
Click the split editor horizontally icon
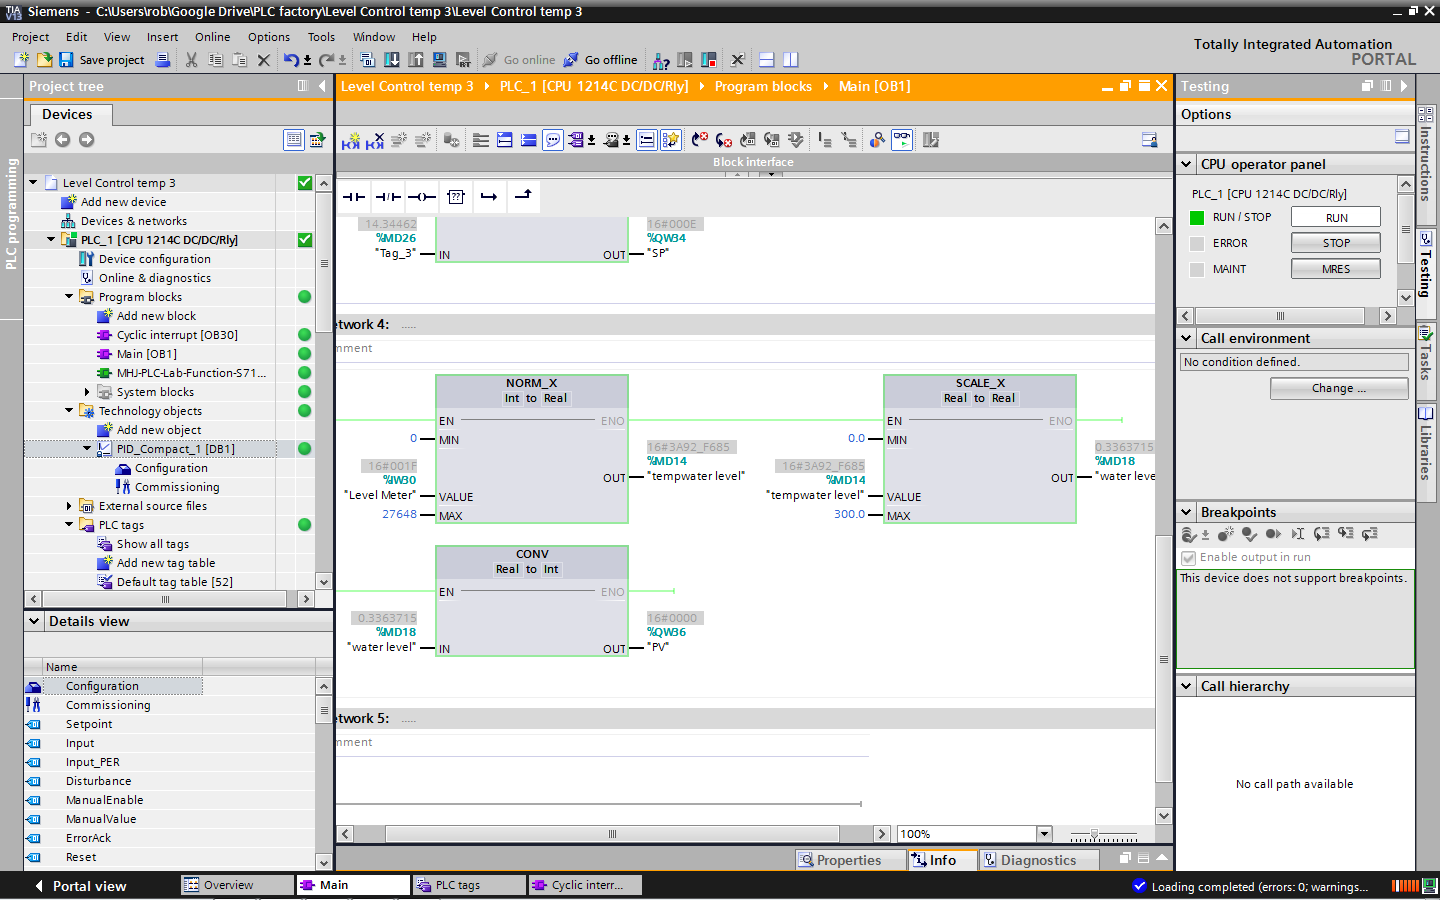(767, 60)
